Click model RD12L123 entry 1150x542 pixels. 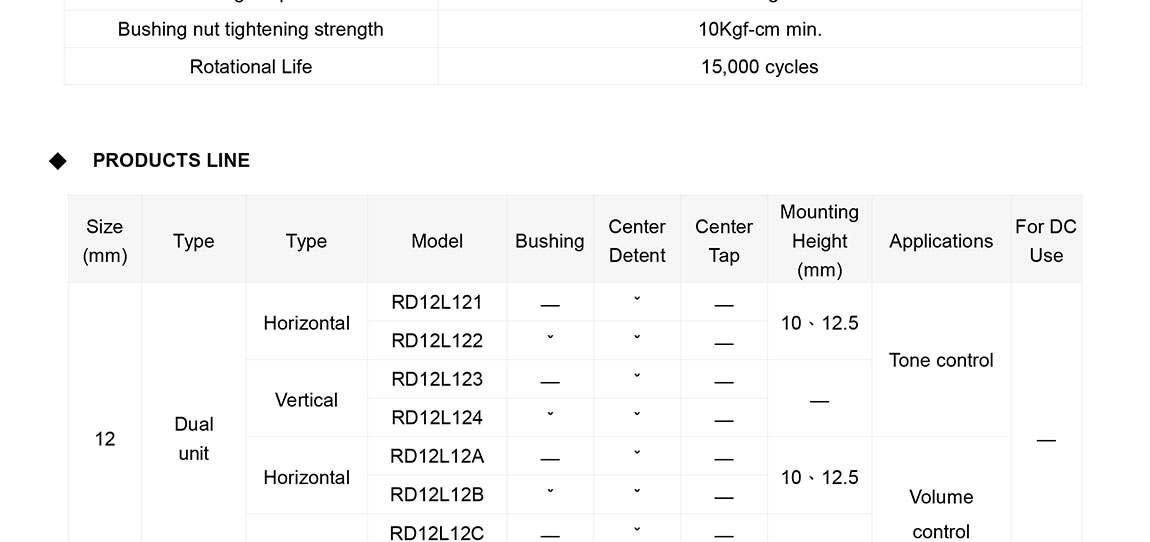437,379
